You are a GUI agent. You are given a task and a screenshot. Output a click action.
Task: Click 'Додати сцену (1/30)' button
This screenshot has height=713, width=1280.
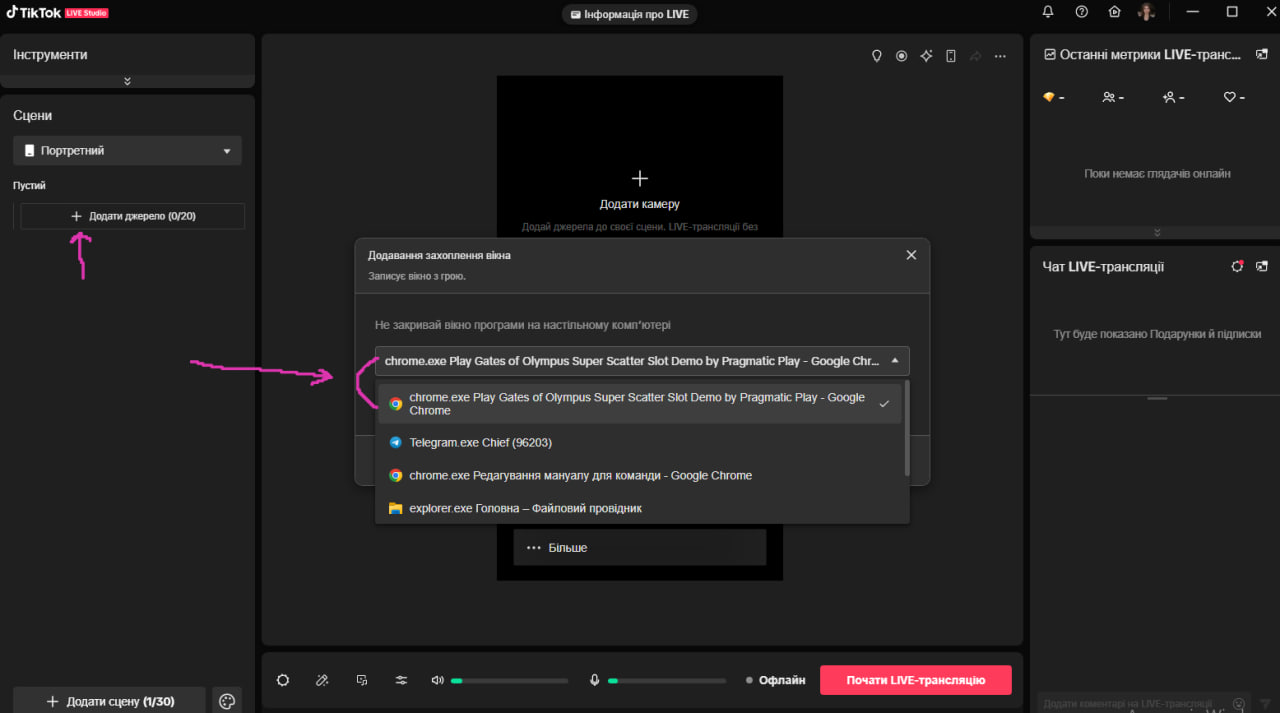pyautogui.click(x=109, y=701)
